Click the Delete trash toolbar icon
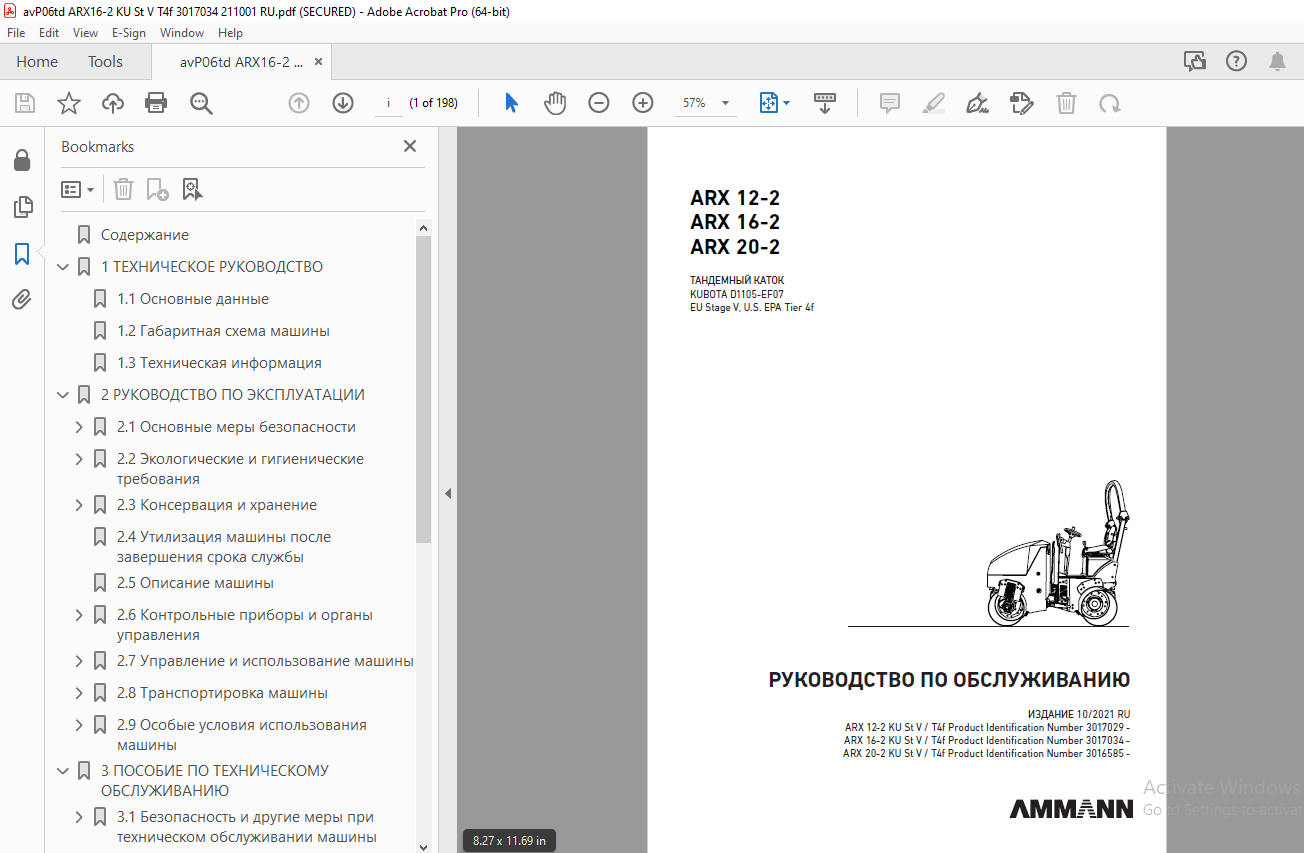Screen dimensions: 1304x853 1067,103
